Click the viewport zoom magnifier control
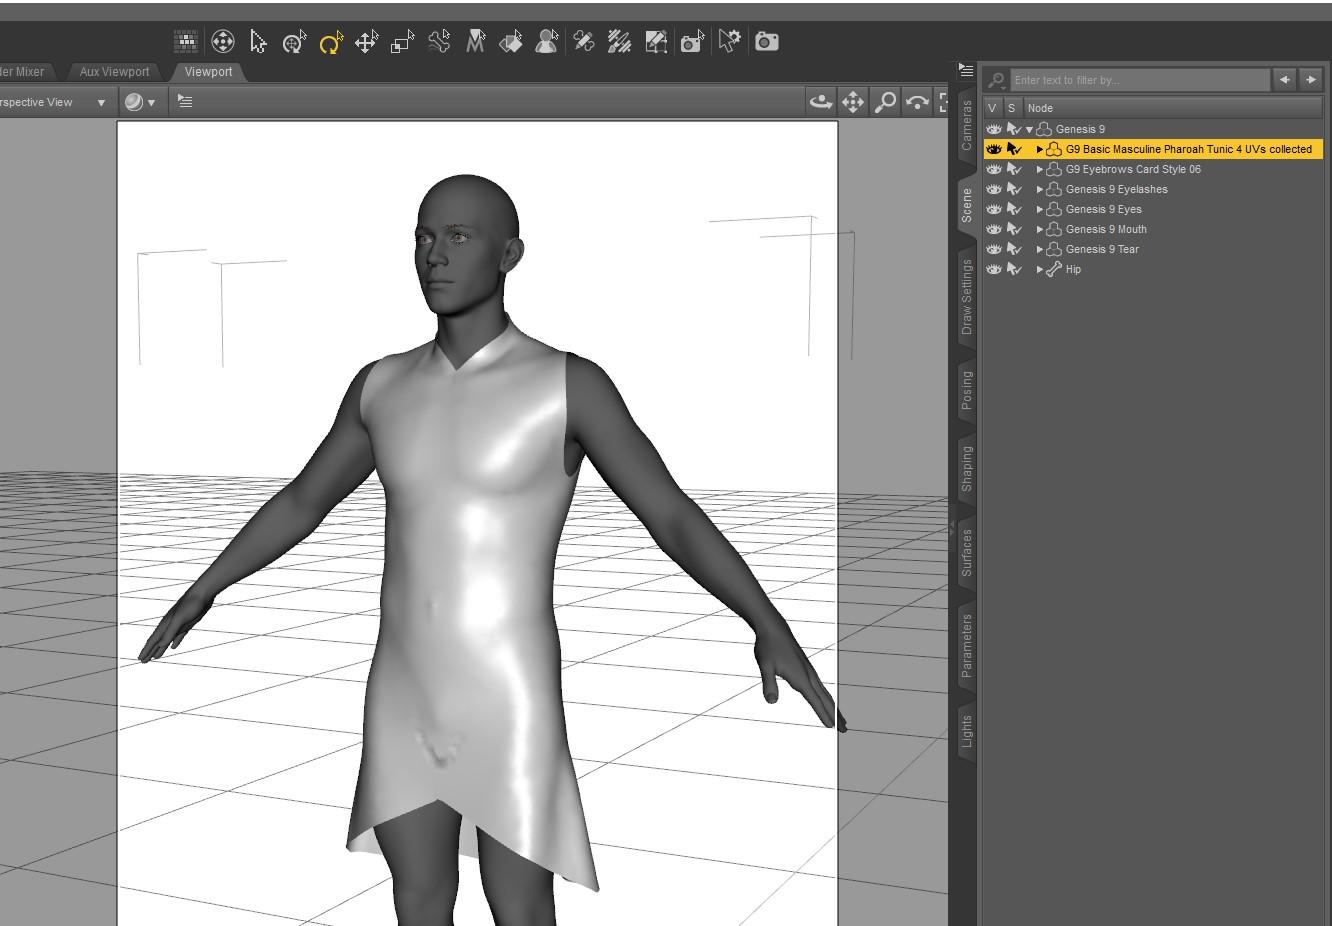1332x926 pixels. 885,102
